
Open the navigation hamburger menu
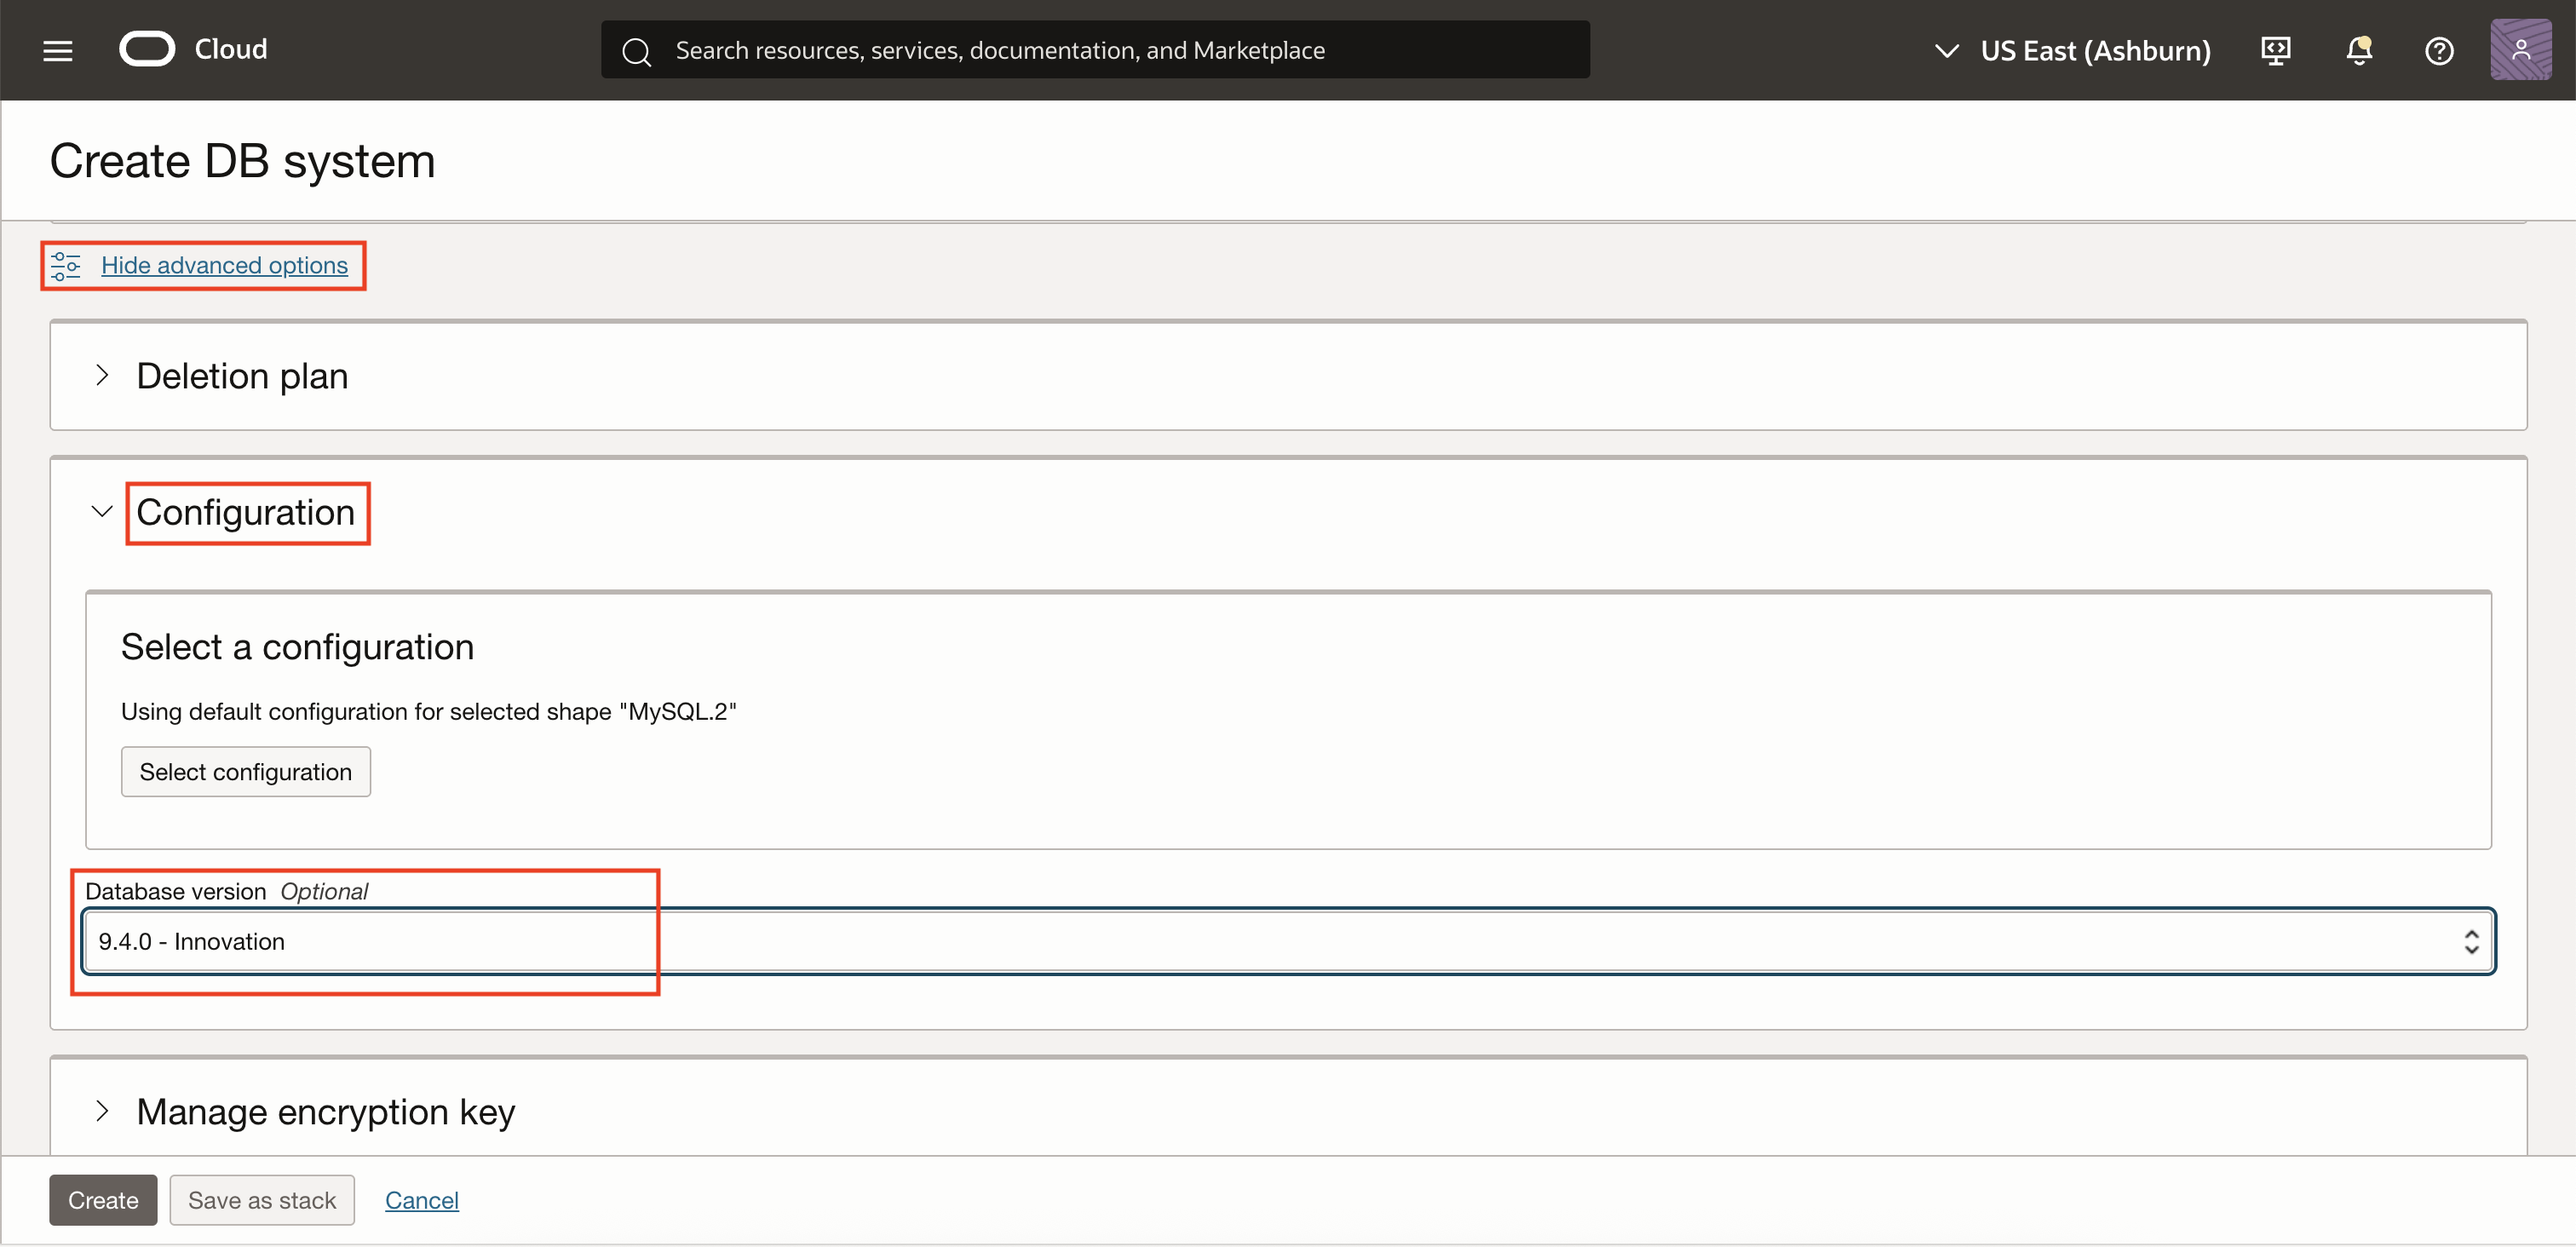(57, 49)
